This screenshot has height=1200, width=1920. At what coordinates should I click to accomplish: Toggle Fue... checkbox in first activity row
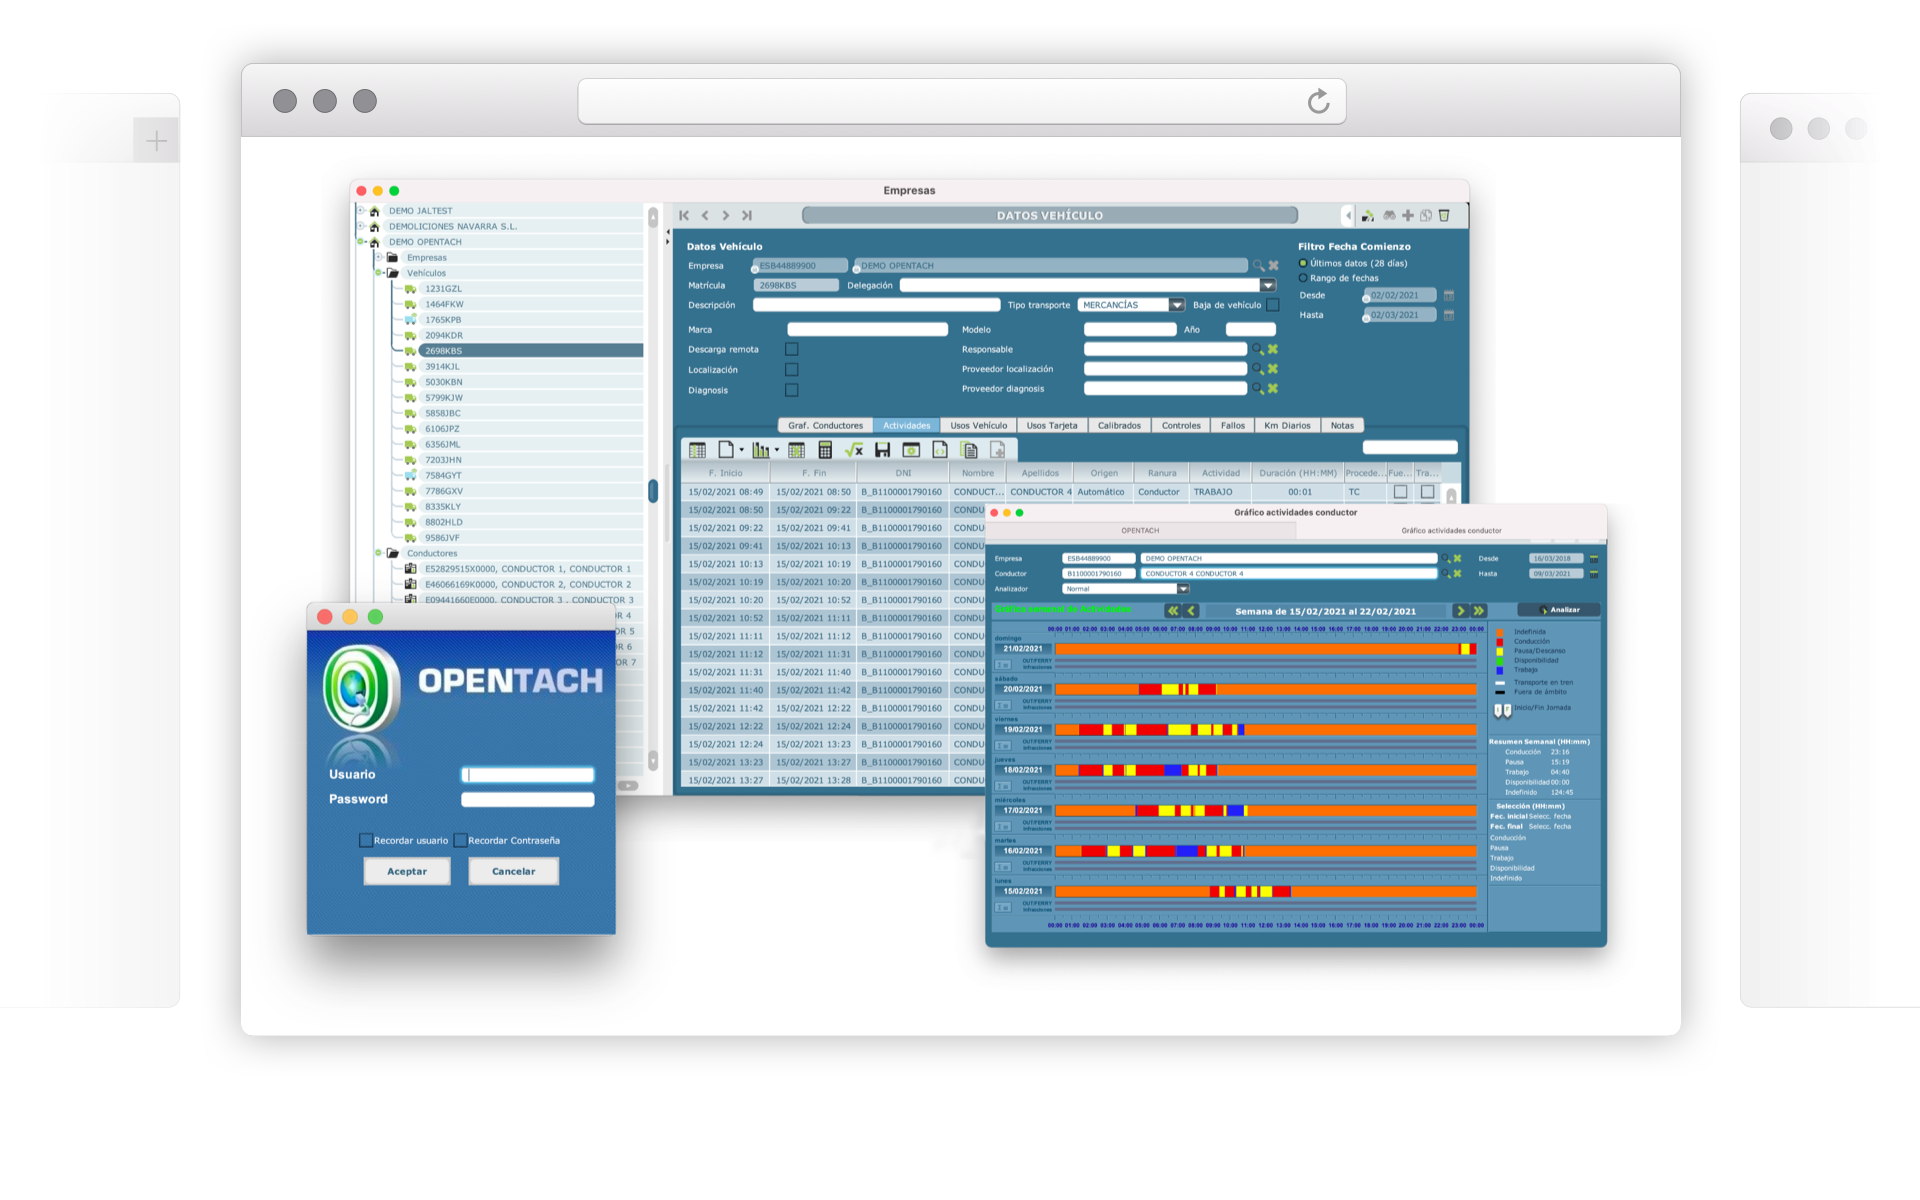(x=1400, y=492)
